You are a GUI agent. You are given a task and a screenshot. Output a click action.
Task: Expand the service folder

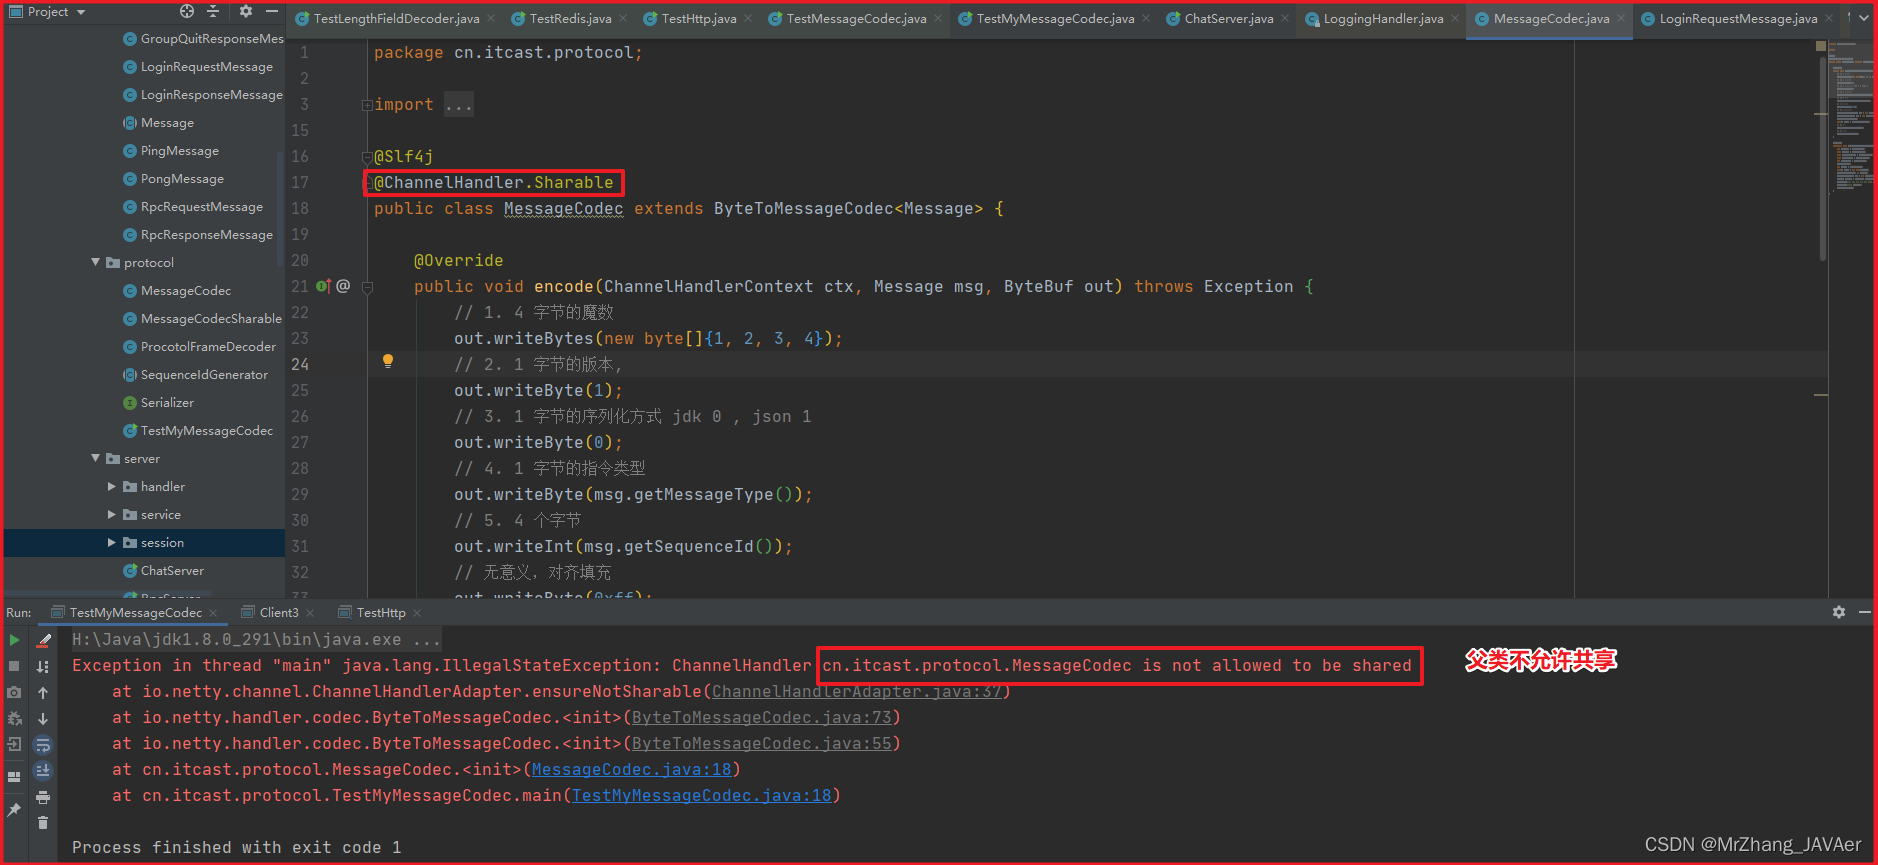tap(112, 514)
